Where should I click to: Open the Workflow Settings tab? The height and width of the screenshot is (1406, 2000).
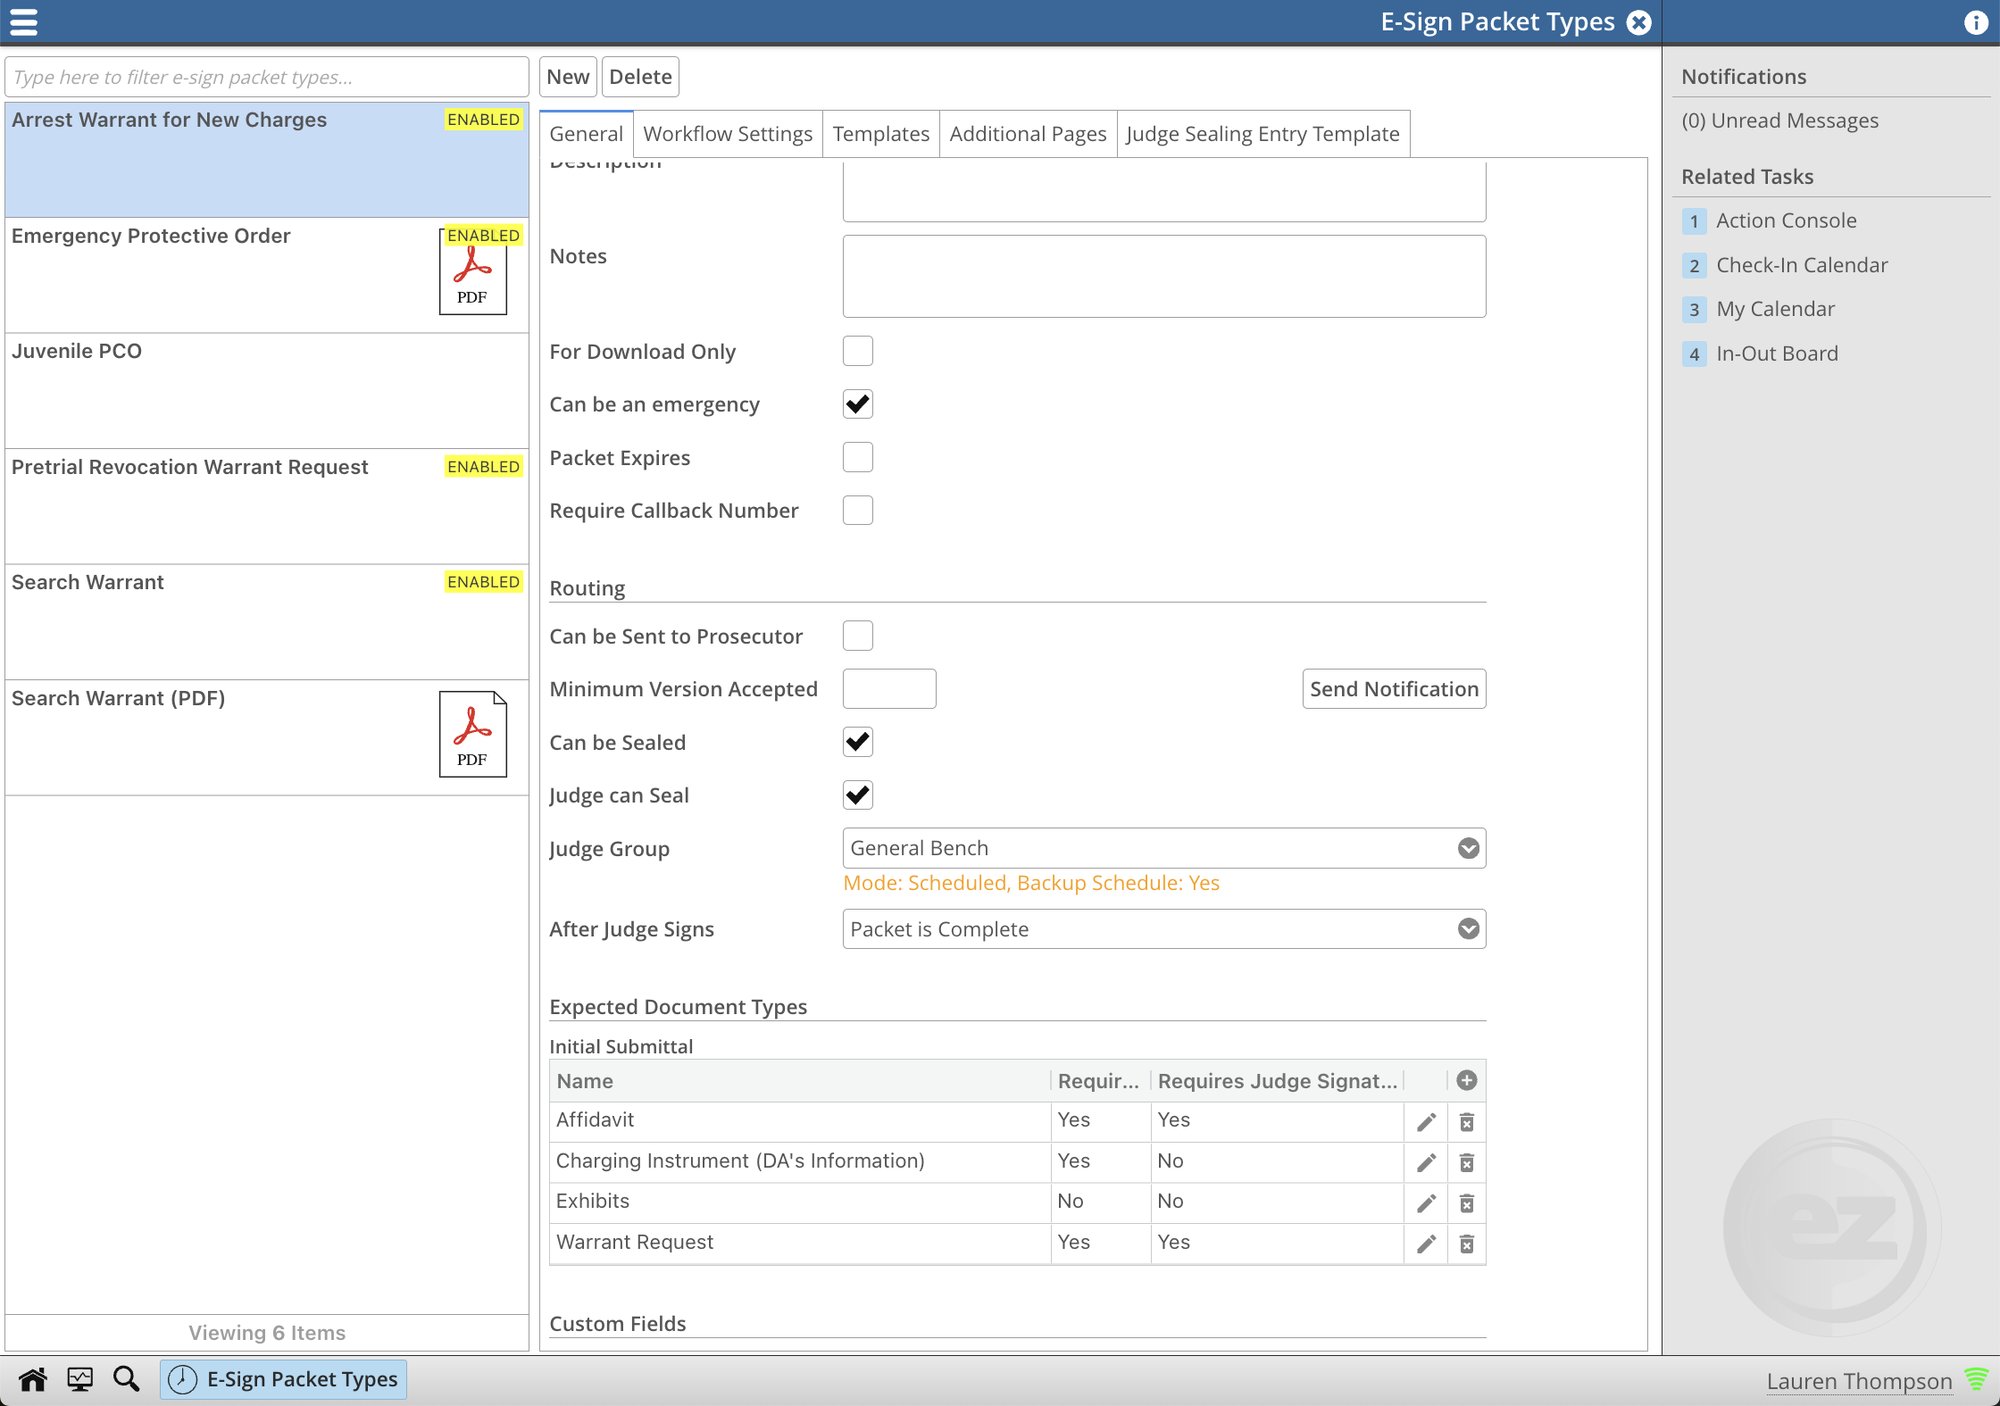(x=725, y=132)
